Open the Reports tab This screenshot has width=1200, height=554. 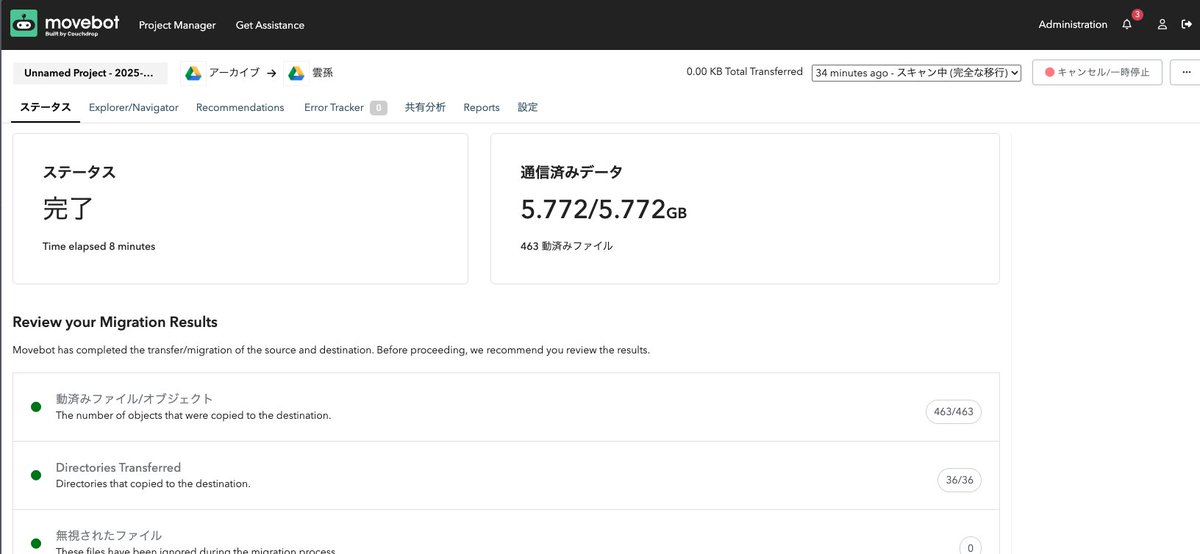click(x=481, y=107)
